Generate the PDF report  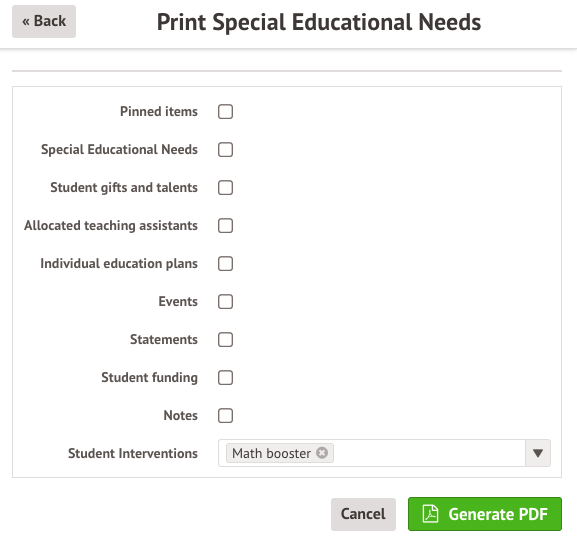click(x=485, y=514)
